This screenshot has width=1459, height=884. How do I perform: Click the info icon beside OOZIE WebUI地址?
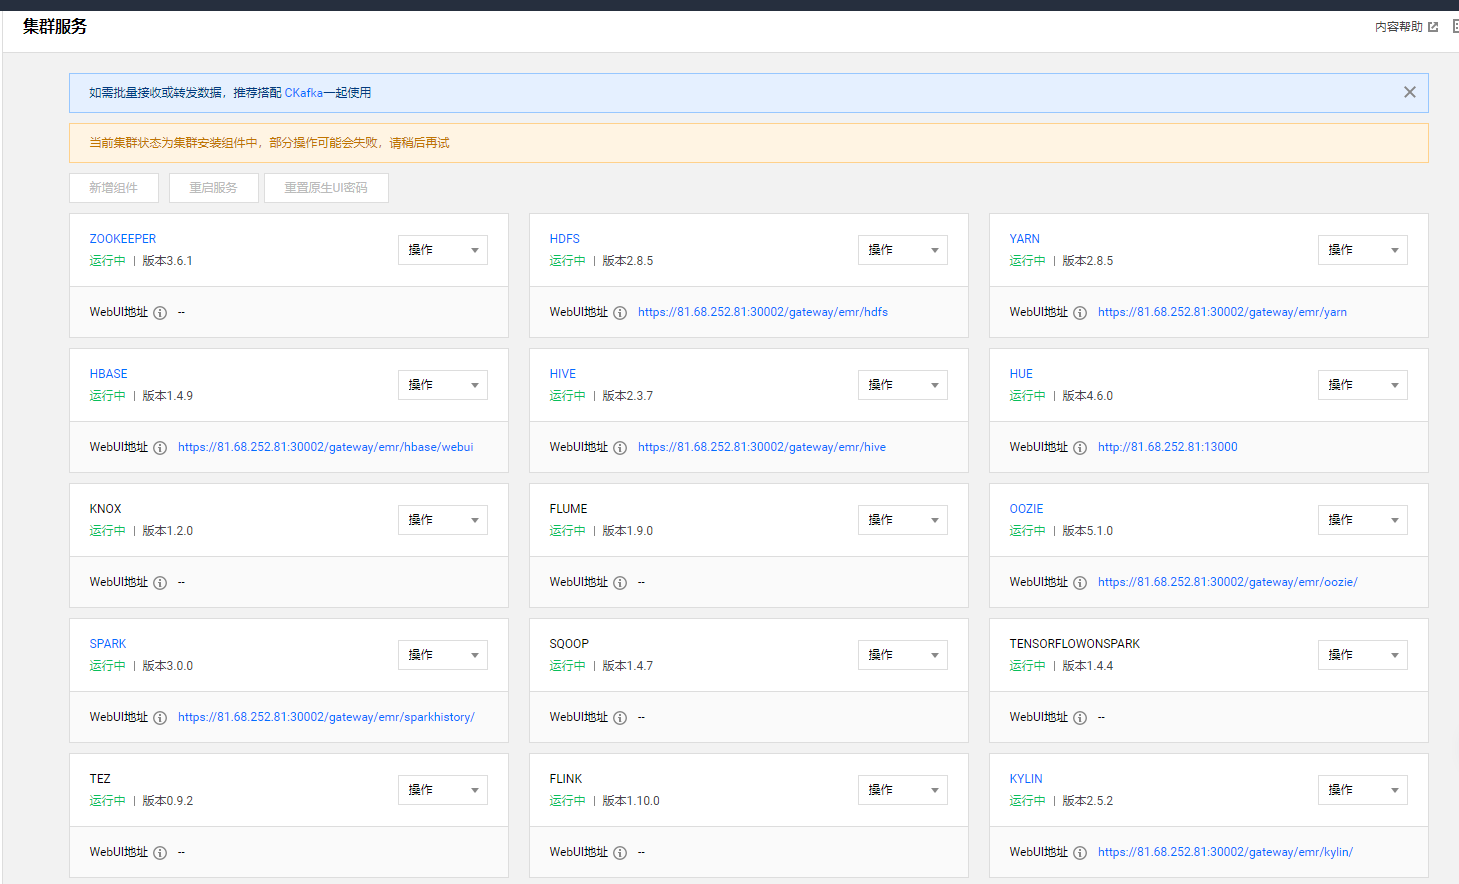tap(1080, 583)
